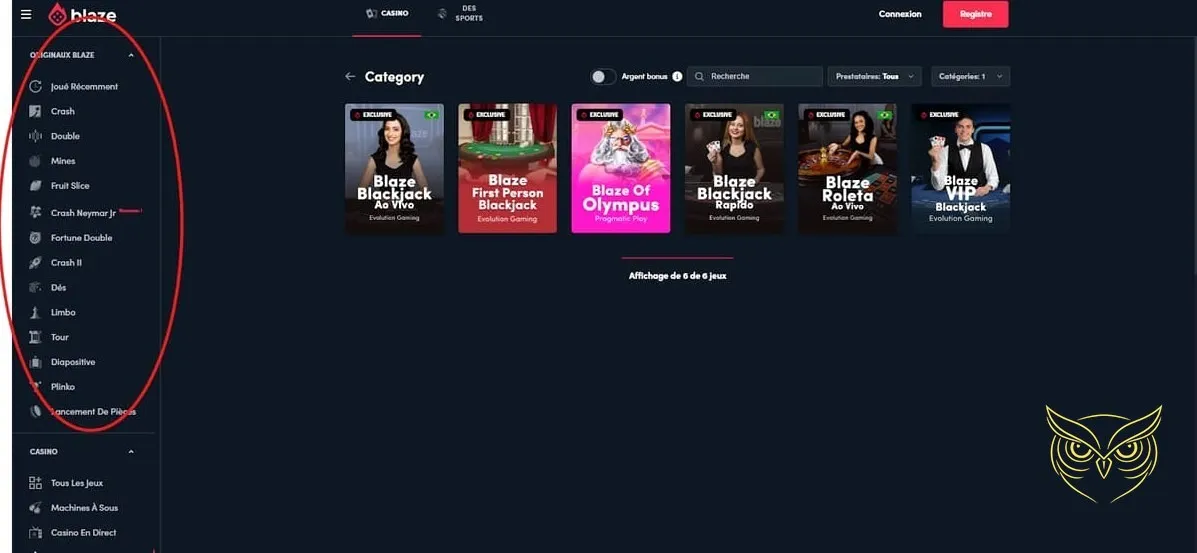Click the Argent bonus info icon

click(x=677, y=76)
